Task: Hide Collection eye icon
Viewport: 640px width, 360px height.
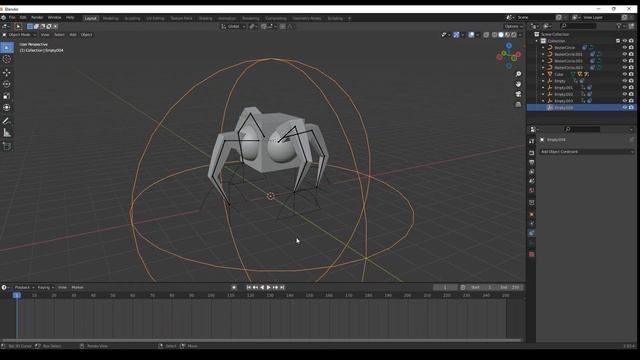Action: [624, 41]
